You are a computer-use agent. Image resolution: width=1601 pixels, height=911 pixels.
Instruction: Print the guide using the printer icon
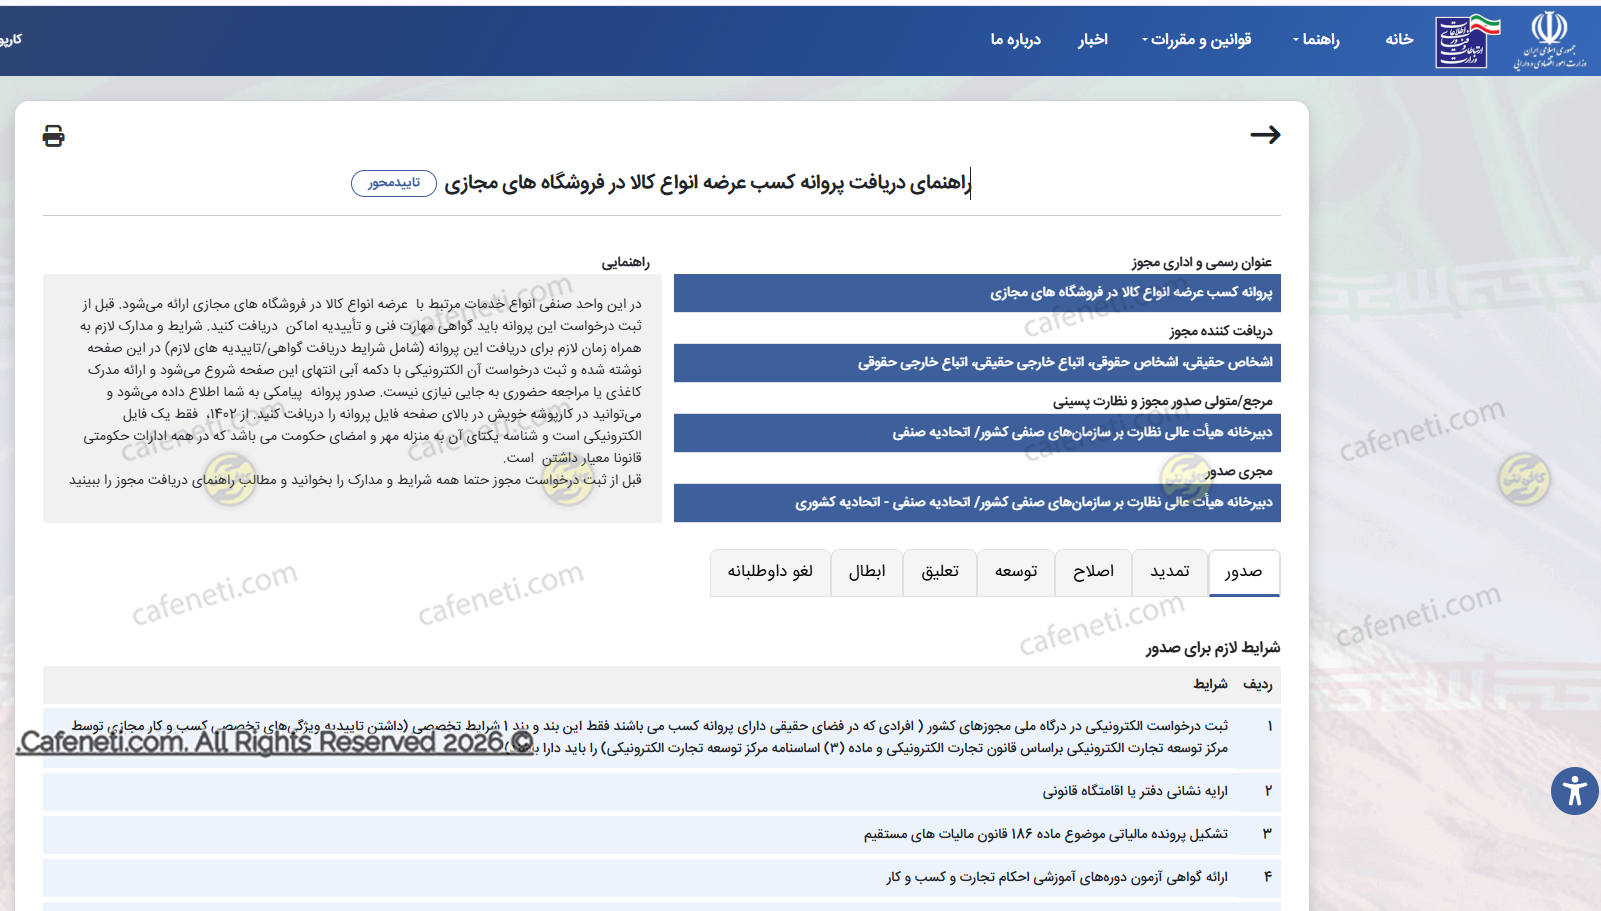coord(54,135)
